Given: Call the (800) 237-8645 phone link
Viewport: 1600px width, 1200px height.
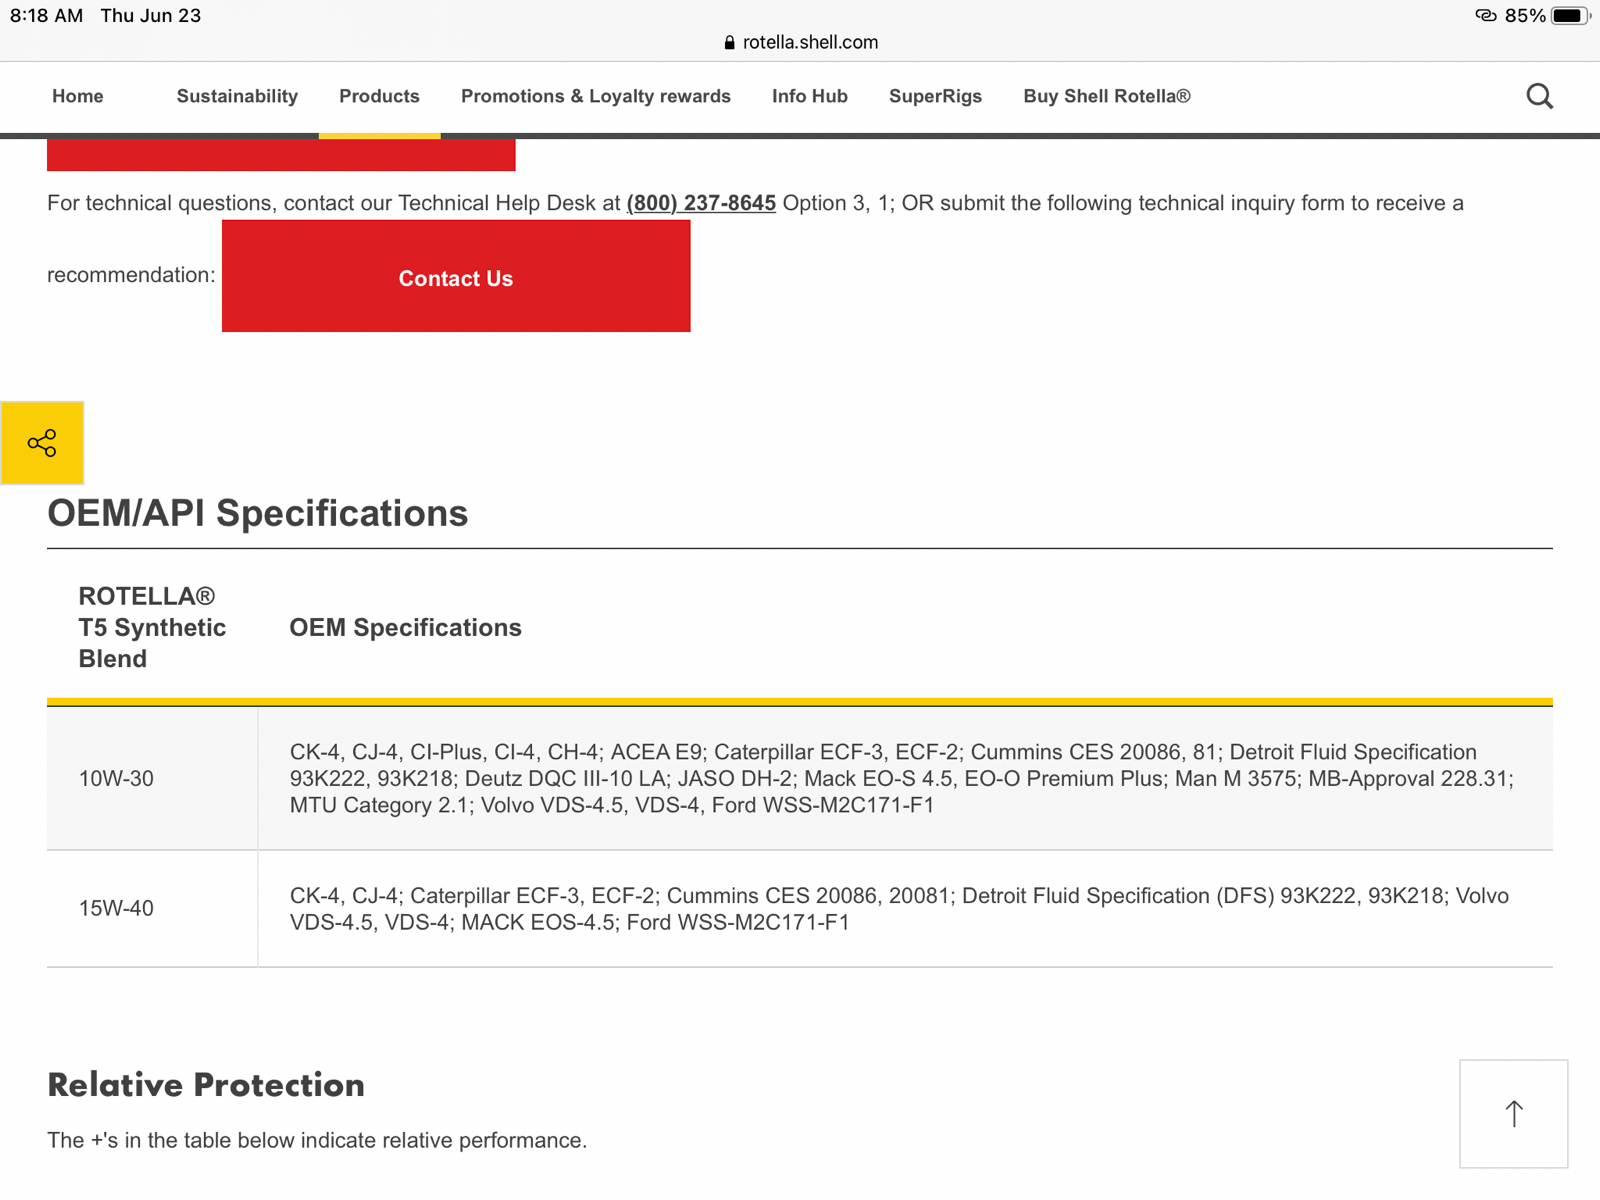Looking at the screenshot, I should click(x=701, y=203).
